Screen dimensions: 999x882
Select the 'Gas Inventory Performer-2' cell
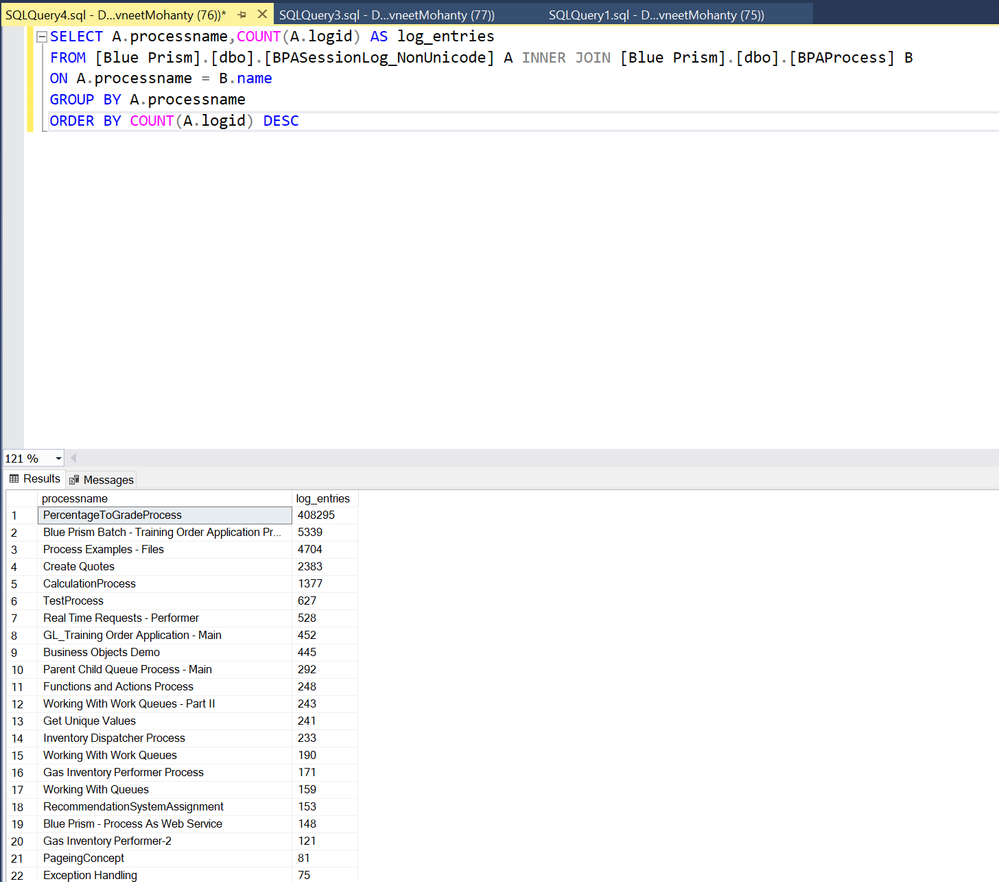coord(165,841)
